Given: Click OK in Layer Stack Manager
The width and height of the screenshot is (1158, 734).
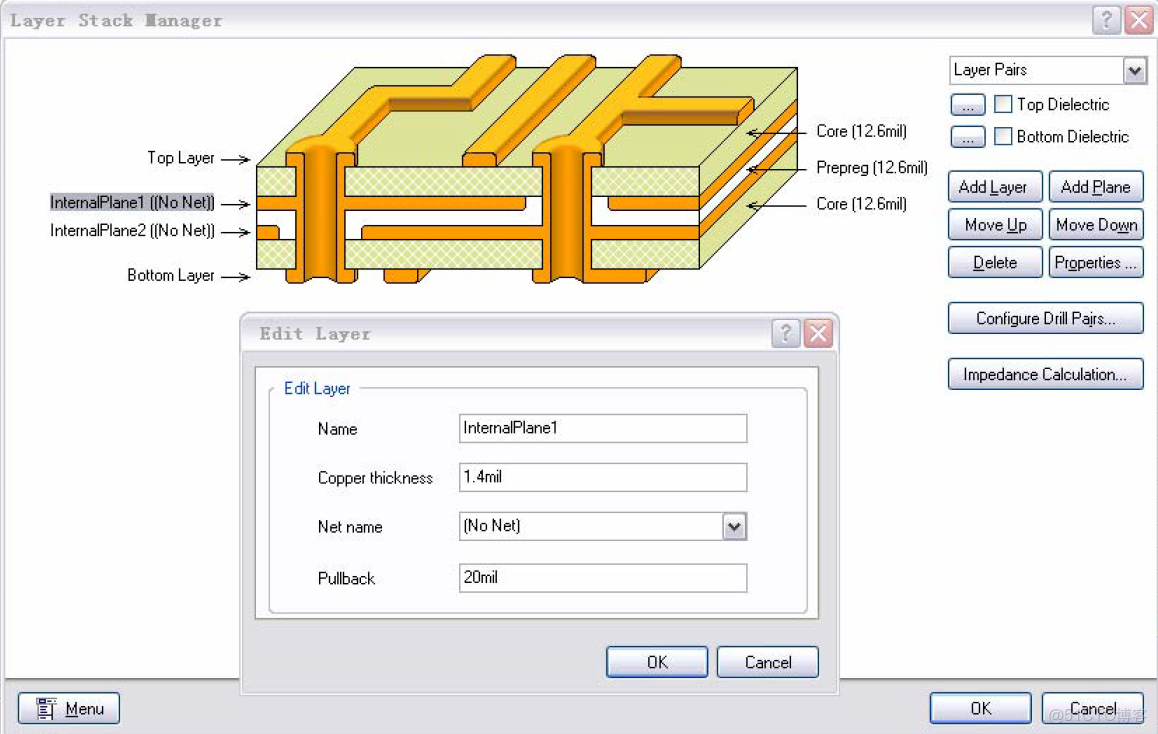Looking at the screenshot, I should (x=980, y=708).
